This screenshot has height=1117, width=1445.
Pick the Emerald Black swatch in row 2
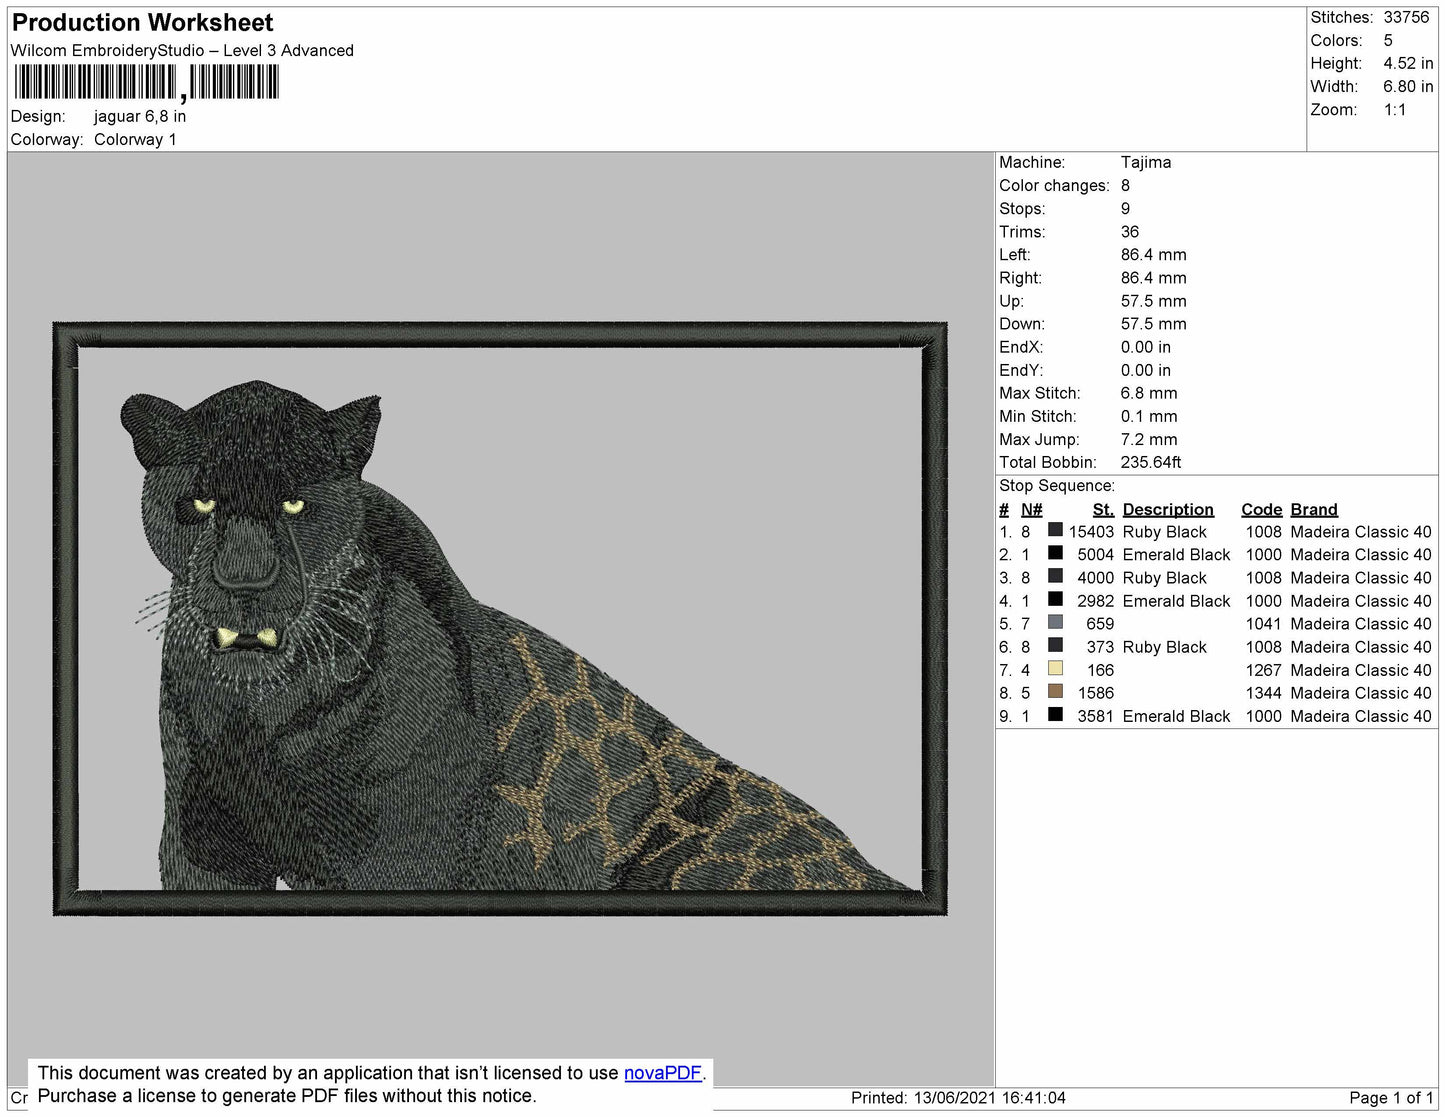point(1055,553)
